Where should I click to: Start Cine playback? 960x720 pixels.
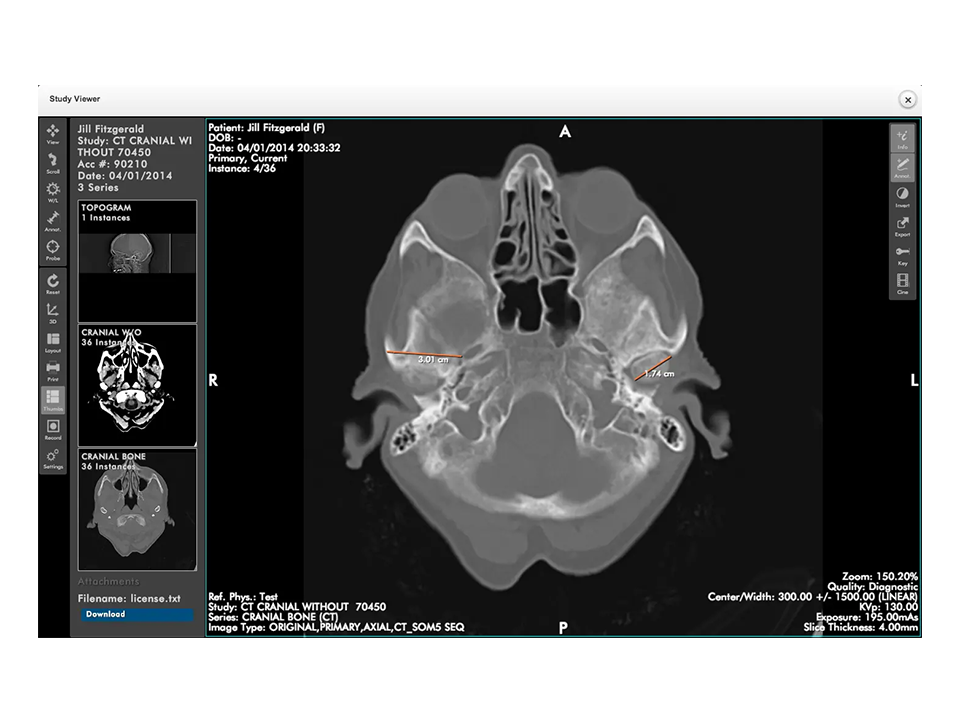[x=902, y=284]
